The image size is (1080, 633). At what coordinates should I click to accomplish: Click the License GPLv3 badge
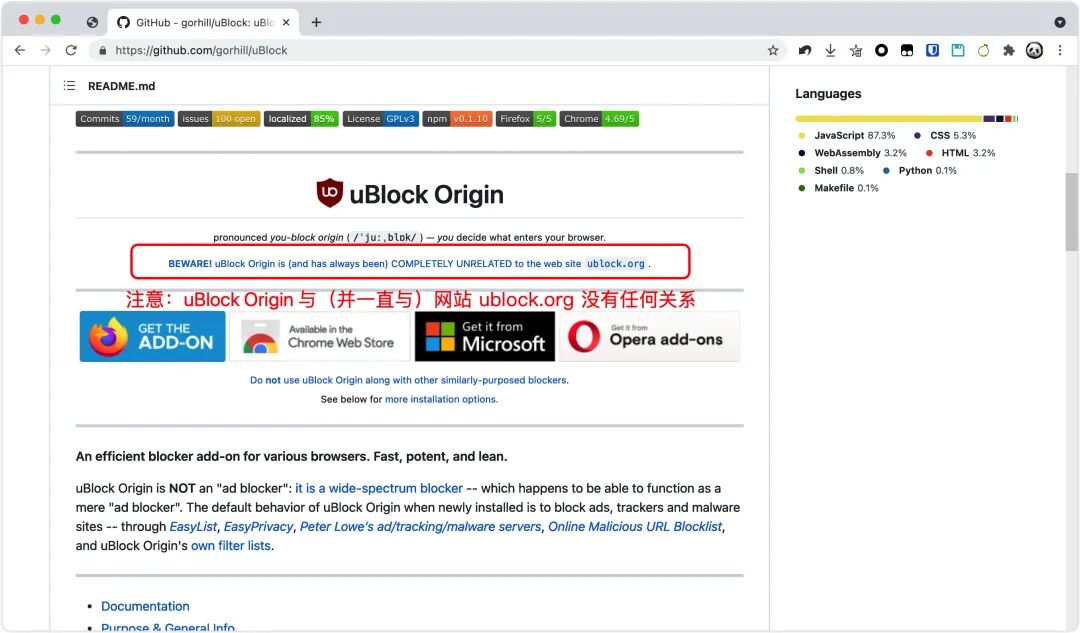point(381,118)
